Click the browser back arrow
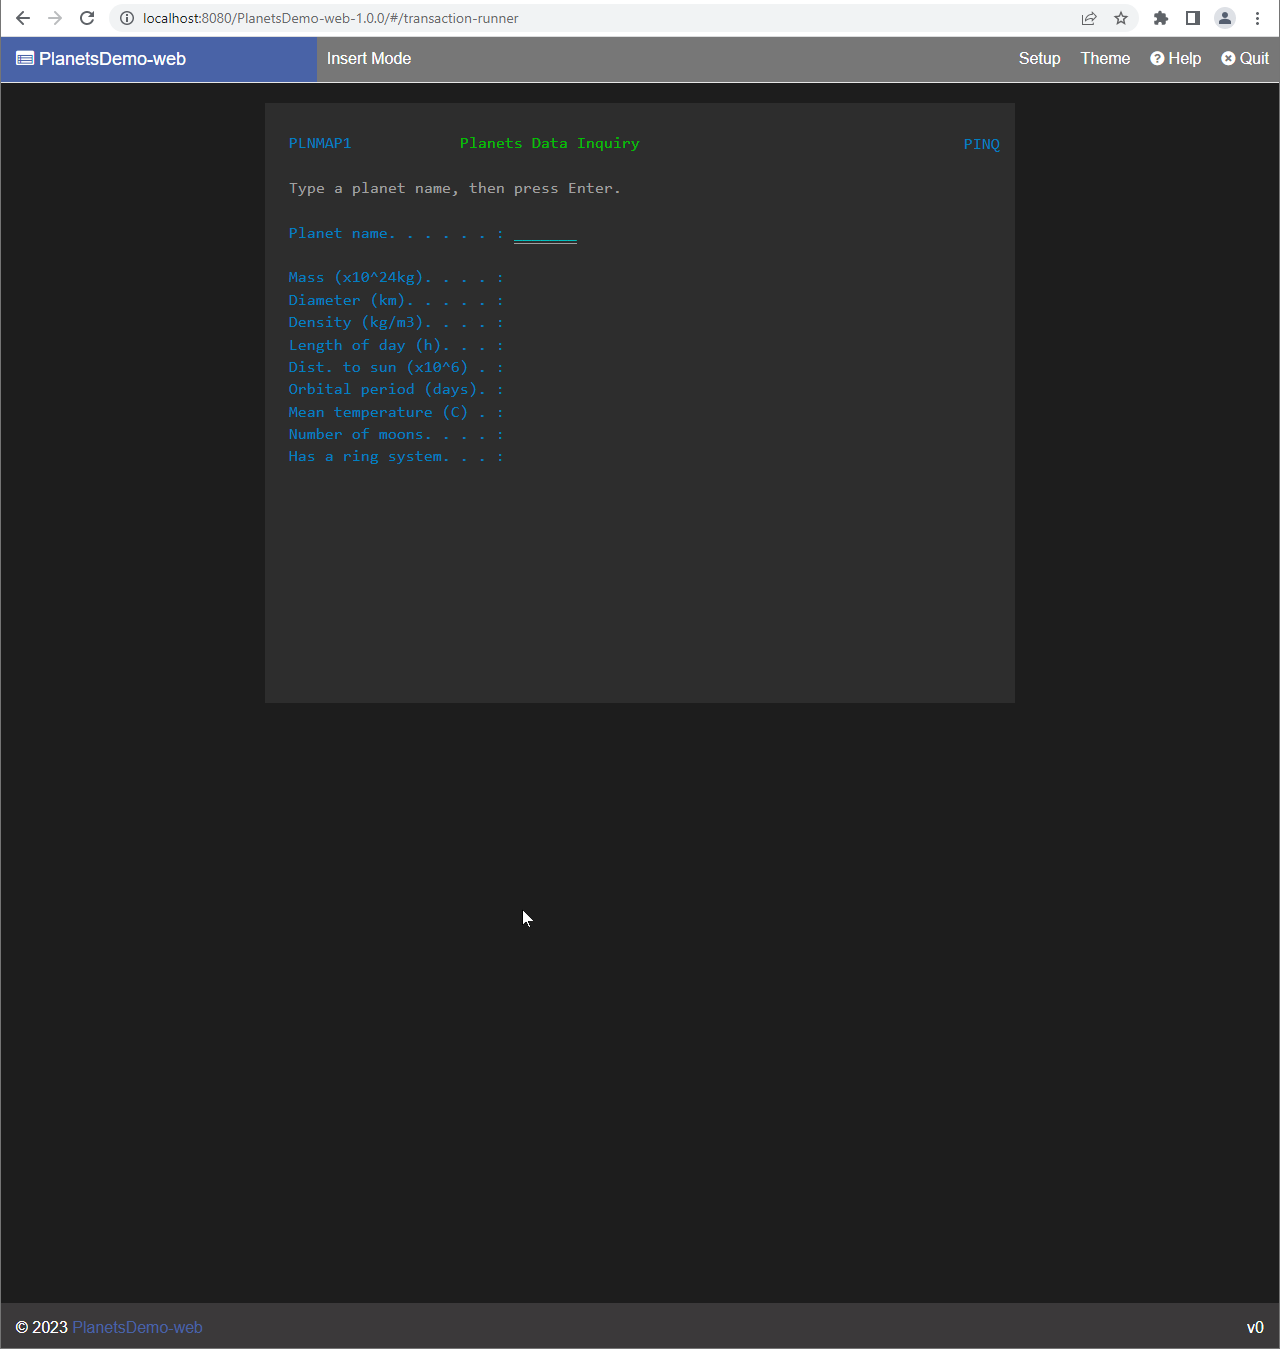 coord(23,18)
